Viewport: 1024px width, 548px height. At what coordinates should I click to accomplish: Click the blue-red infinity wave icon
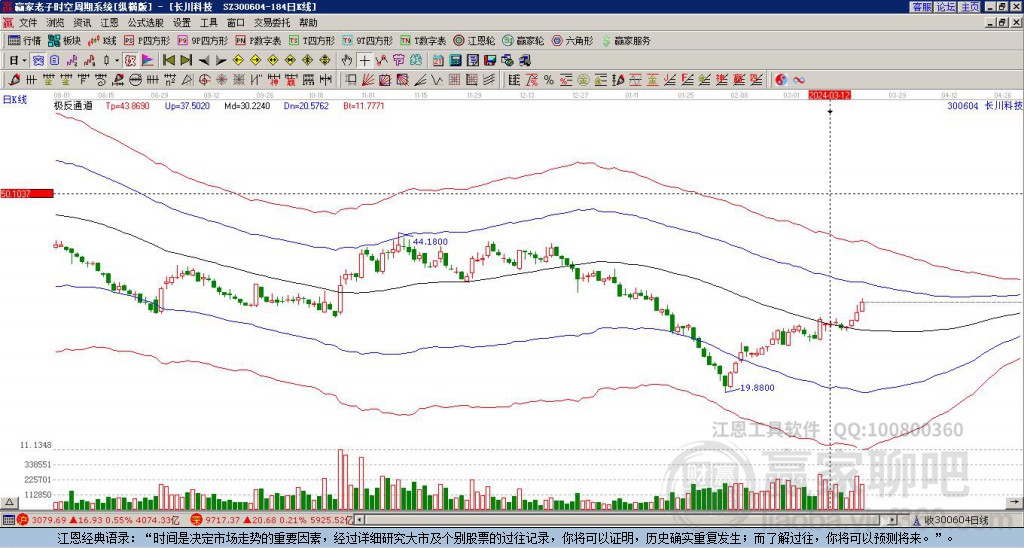pos(799,80)
